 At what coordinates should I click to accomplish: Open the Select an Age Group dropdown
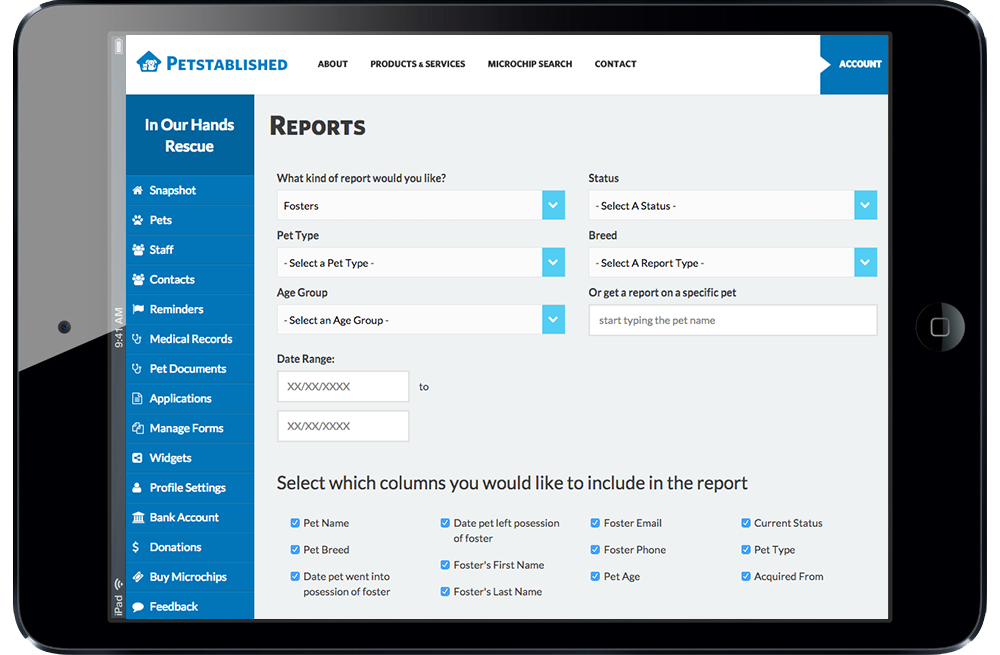(420, 320)
